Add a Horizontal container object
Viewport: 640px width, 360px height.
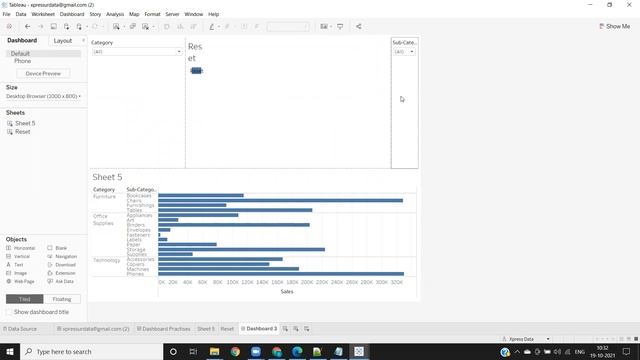click(x=20, y=248)
